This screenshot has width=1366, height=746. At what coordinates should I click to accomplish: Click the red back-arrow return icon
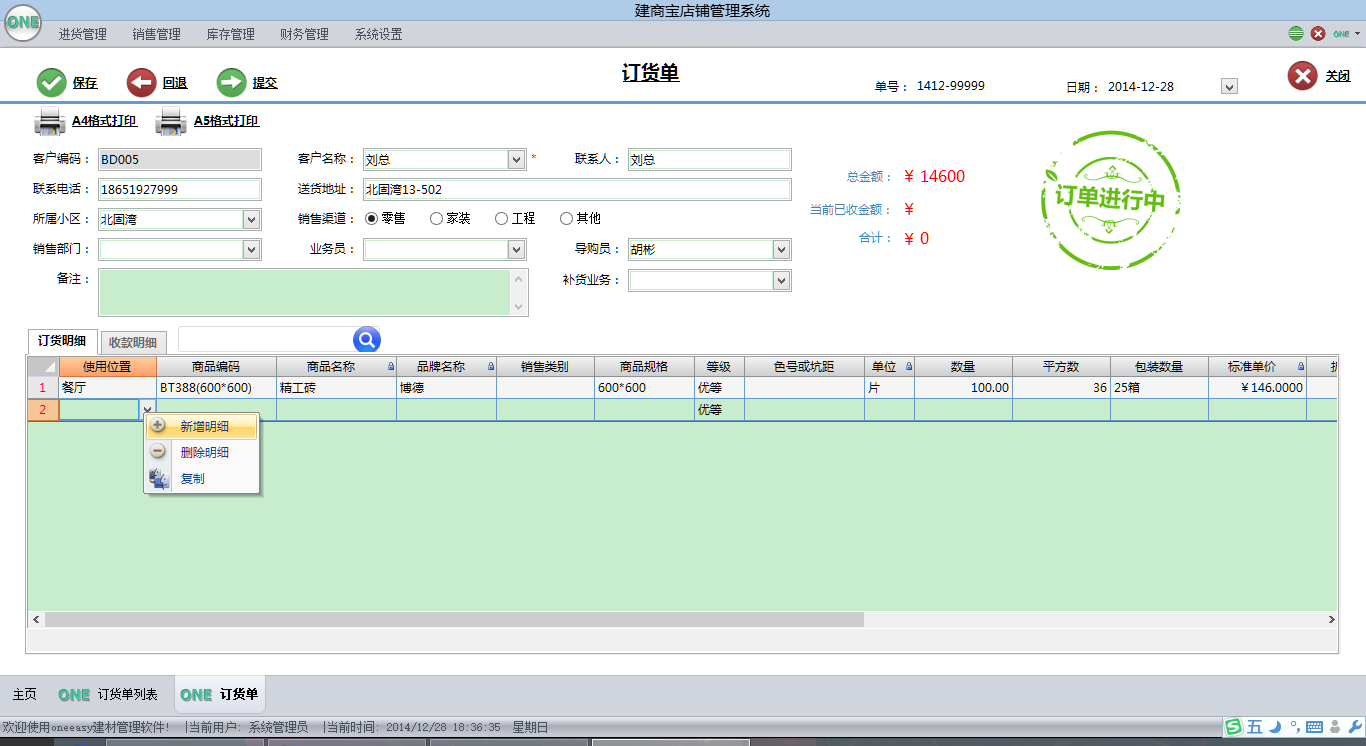pyautogui.click(x=141, y=82)
